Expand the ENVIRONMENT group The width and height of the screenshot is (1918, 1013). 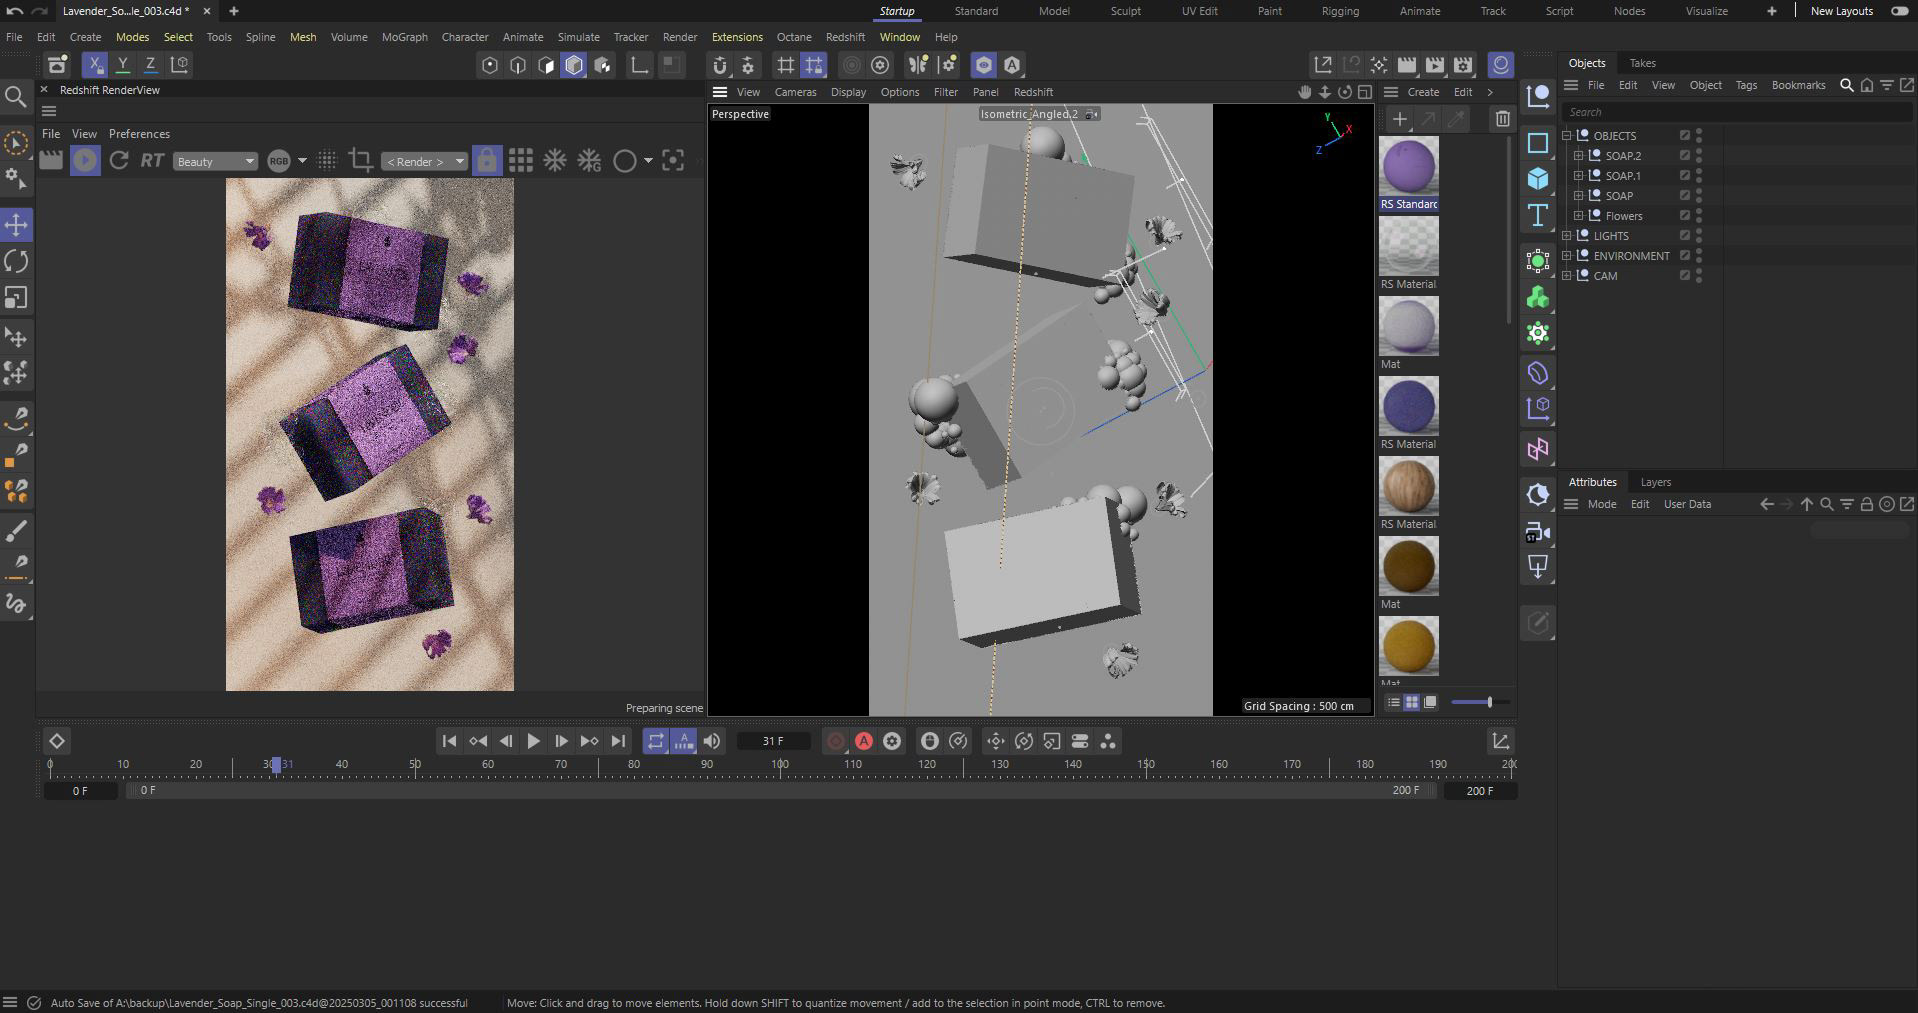click(1566, 256)
